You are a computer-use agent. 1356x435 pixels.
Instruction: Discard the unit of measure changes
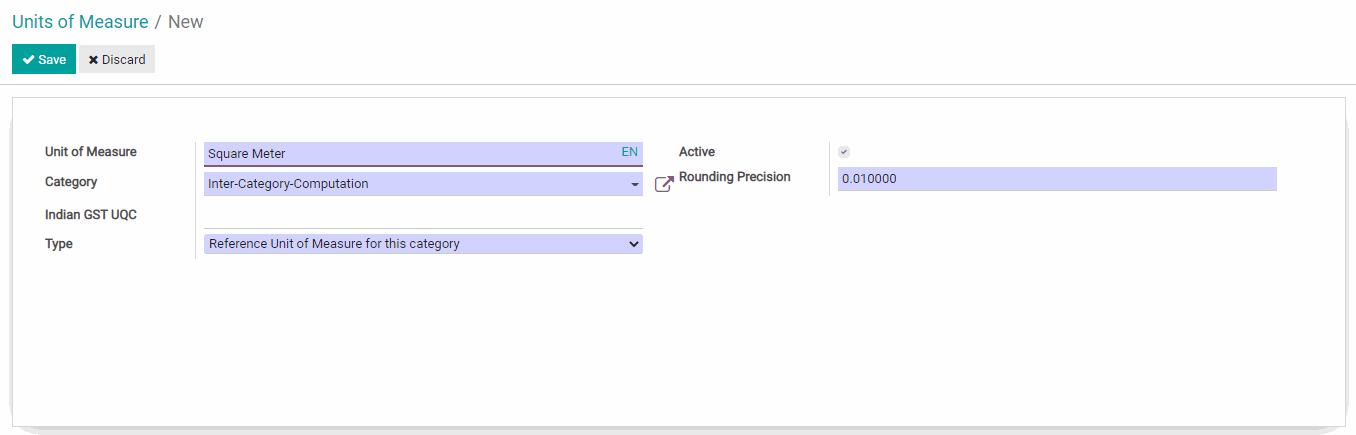point(117,60)
